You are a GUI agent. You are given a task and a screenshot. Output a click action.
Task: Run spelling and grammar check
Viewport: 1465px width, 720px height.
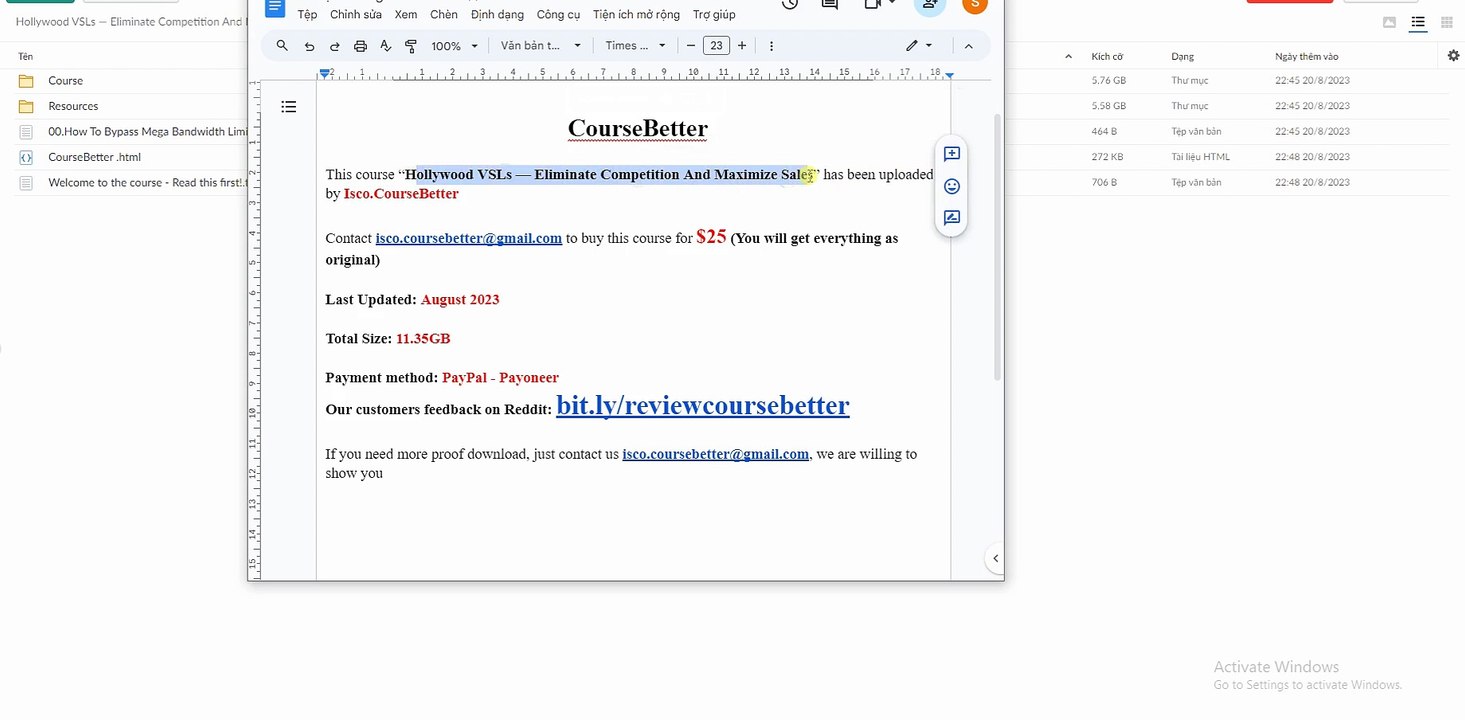tap(385, 46)
